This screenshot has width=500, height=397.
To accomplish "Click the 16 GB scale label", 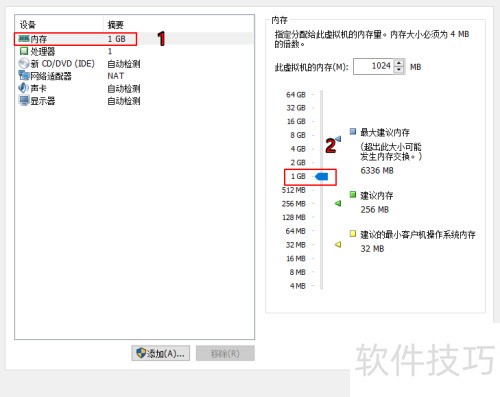I will 296,121.
